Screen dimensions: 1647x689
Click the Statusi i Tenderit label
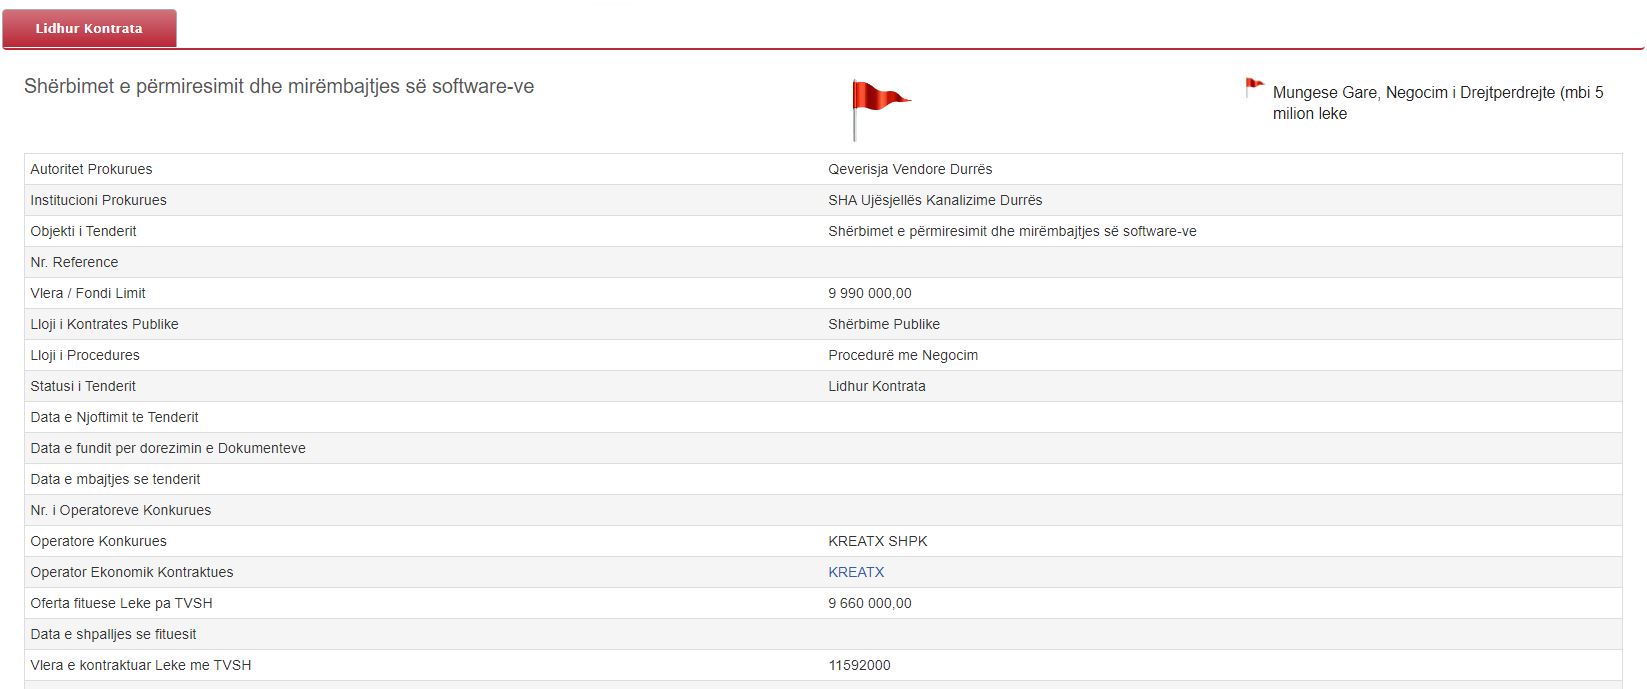coord(83,386)
